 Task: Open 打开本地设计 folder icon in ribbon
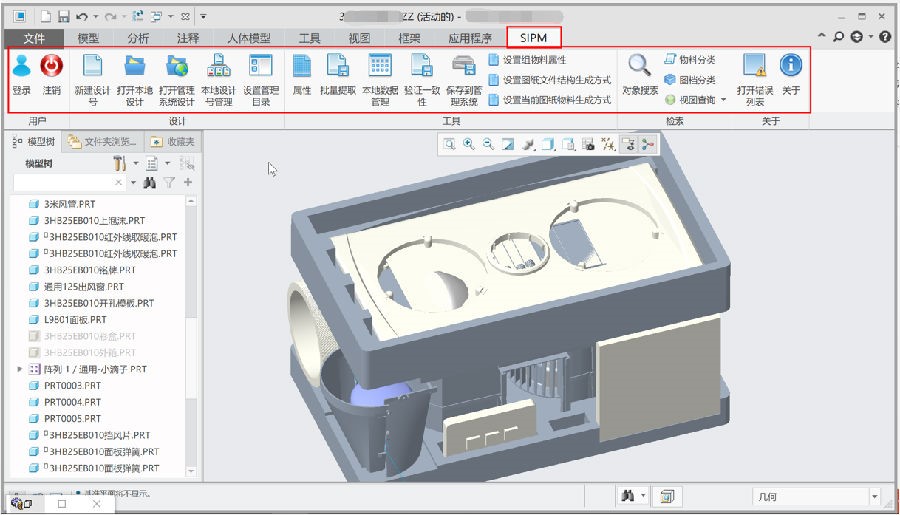(134, 67)
